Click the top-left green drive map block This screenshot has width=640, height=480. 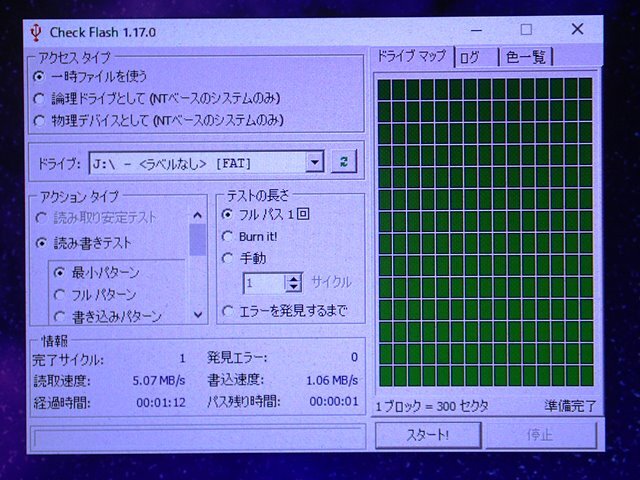click(x=384, y=89)
